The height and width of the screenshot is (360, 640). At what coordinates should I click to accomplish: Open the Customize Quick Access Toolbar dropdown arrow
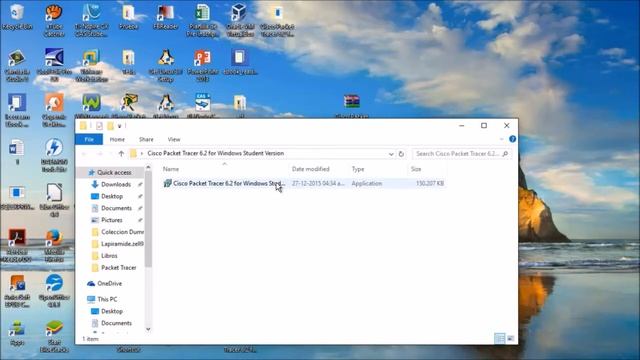point(120,126)
